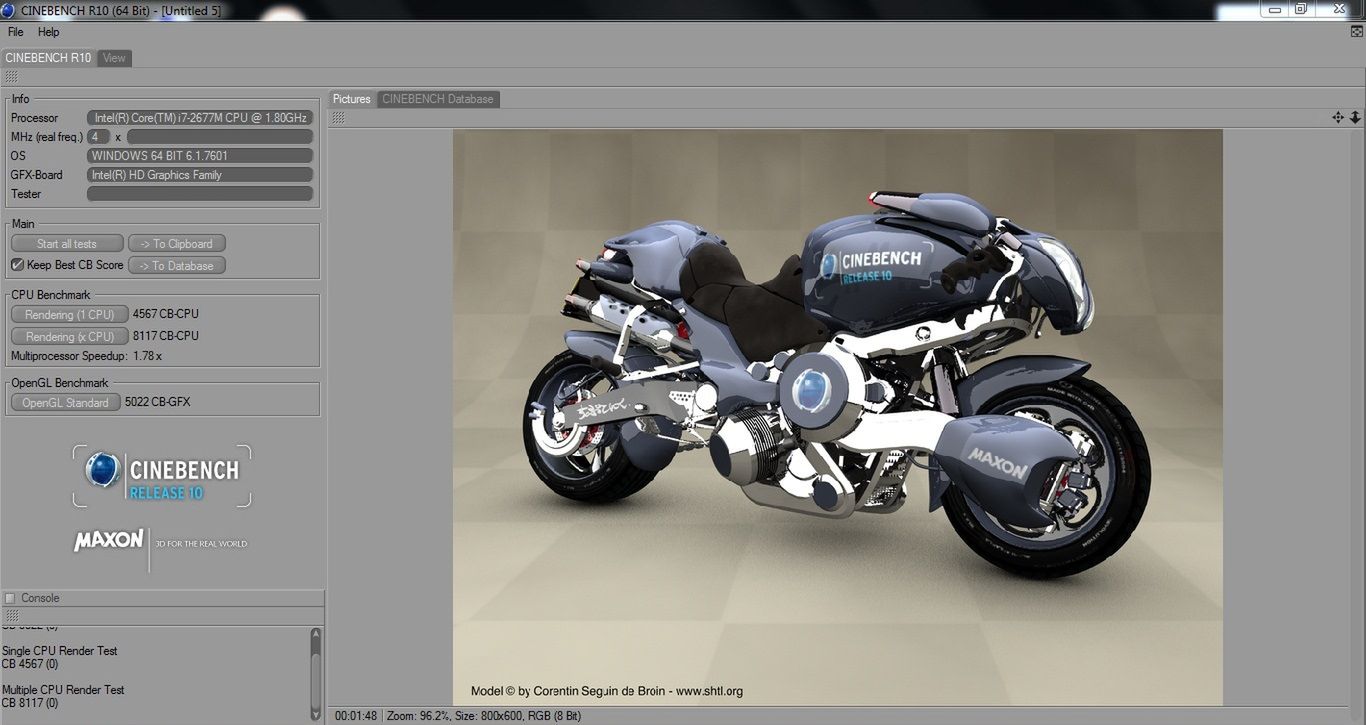The image size is (1366, 725).
Task: Click the zoom-view vertical arrow icon in picture panel
Action: (1355, 118)
